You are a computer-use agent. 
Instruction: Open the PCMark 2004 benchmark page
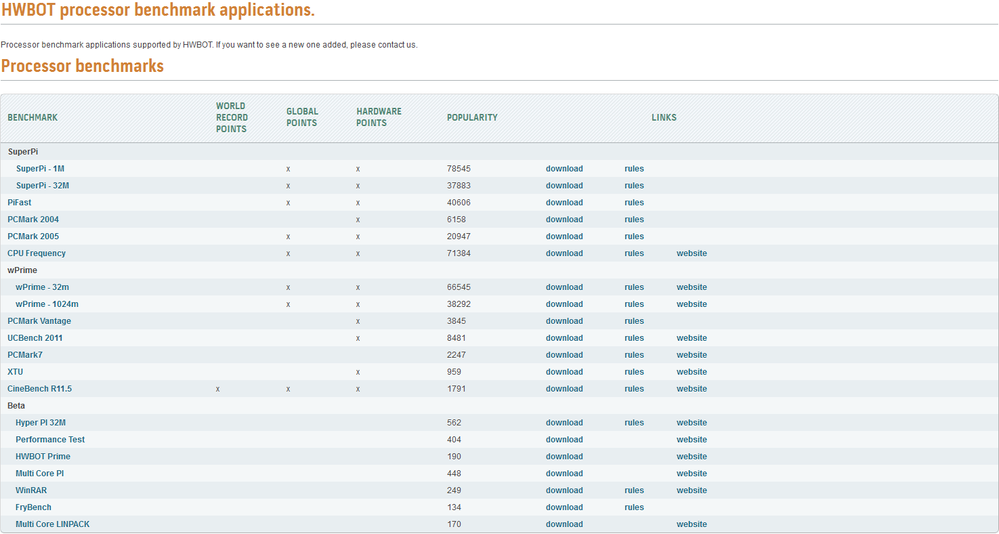(33, 219)
